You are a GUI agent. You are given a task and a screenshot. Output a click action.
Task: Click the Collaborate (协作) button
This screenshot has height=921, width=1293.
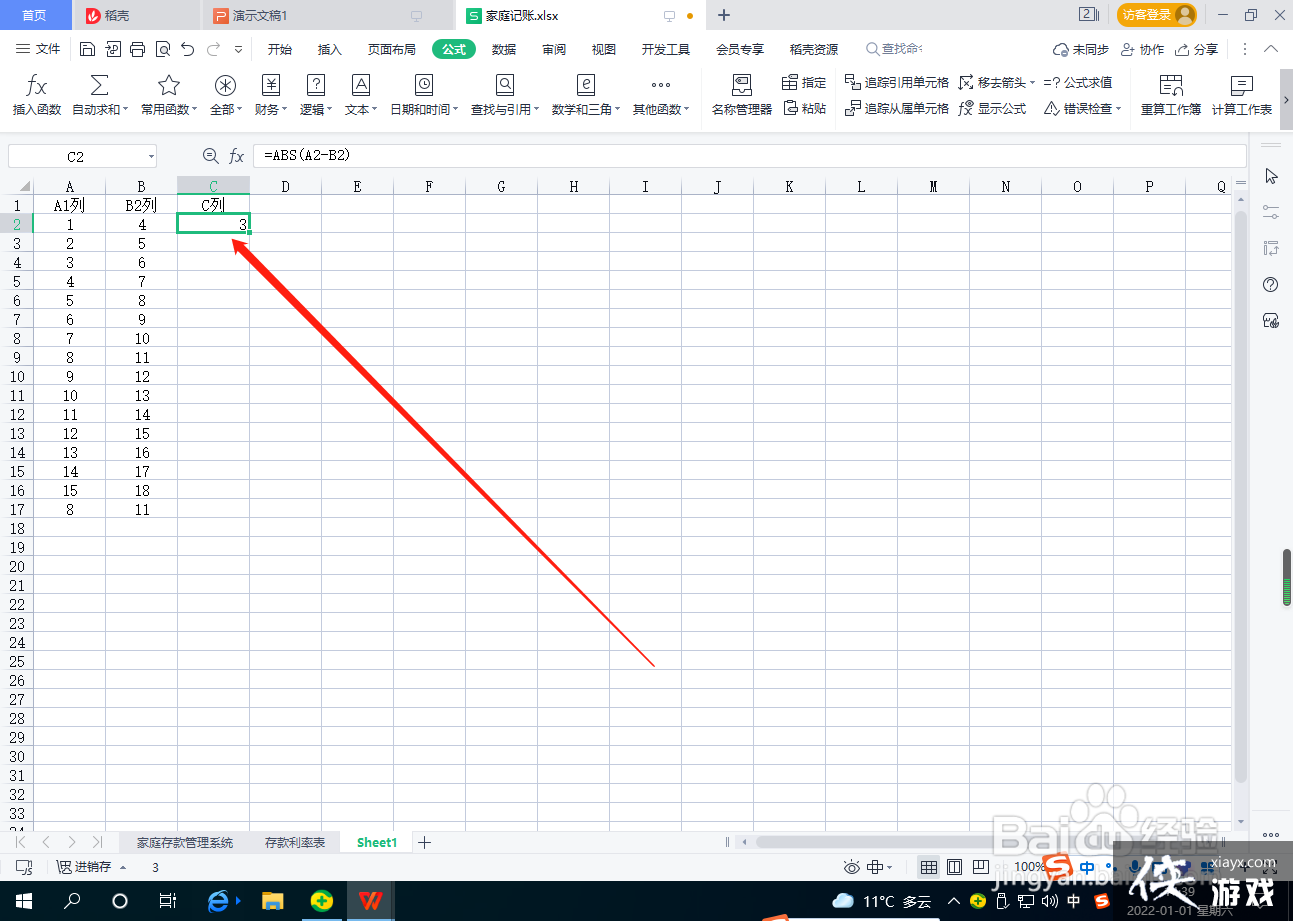[x=1143, y=49]
